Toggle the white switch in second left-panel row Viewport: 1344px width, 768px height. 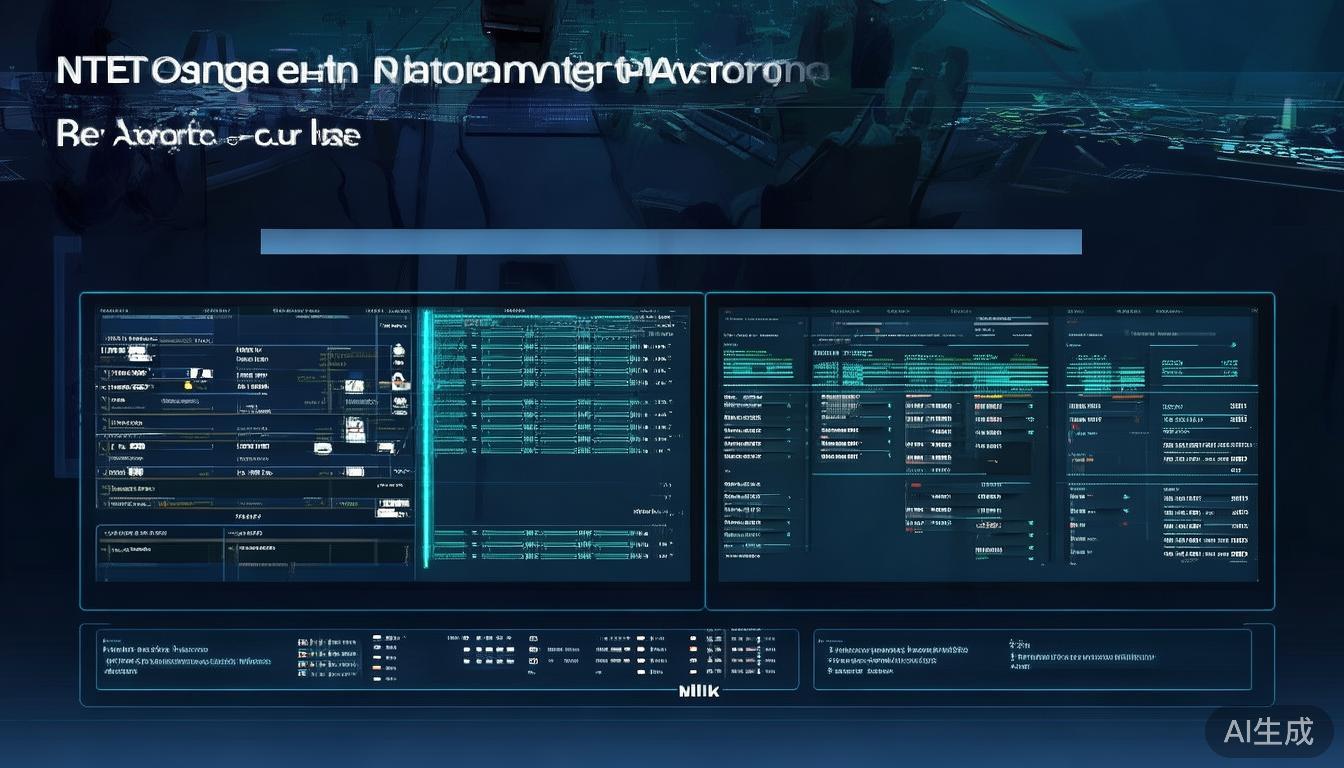[200, 373]
